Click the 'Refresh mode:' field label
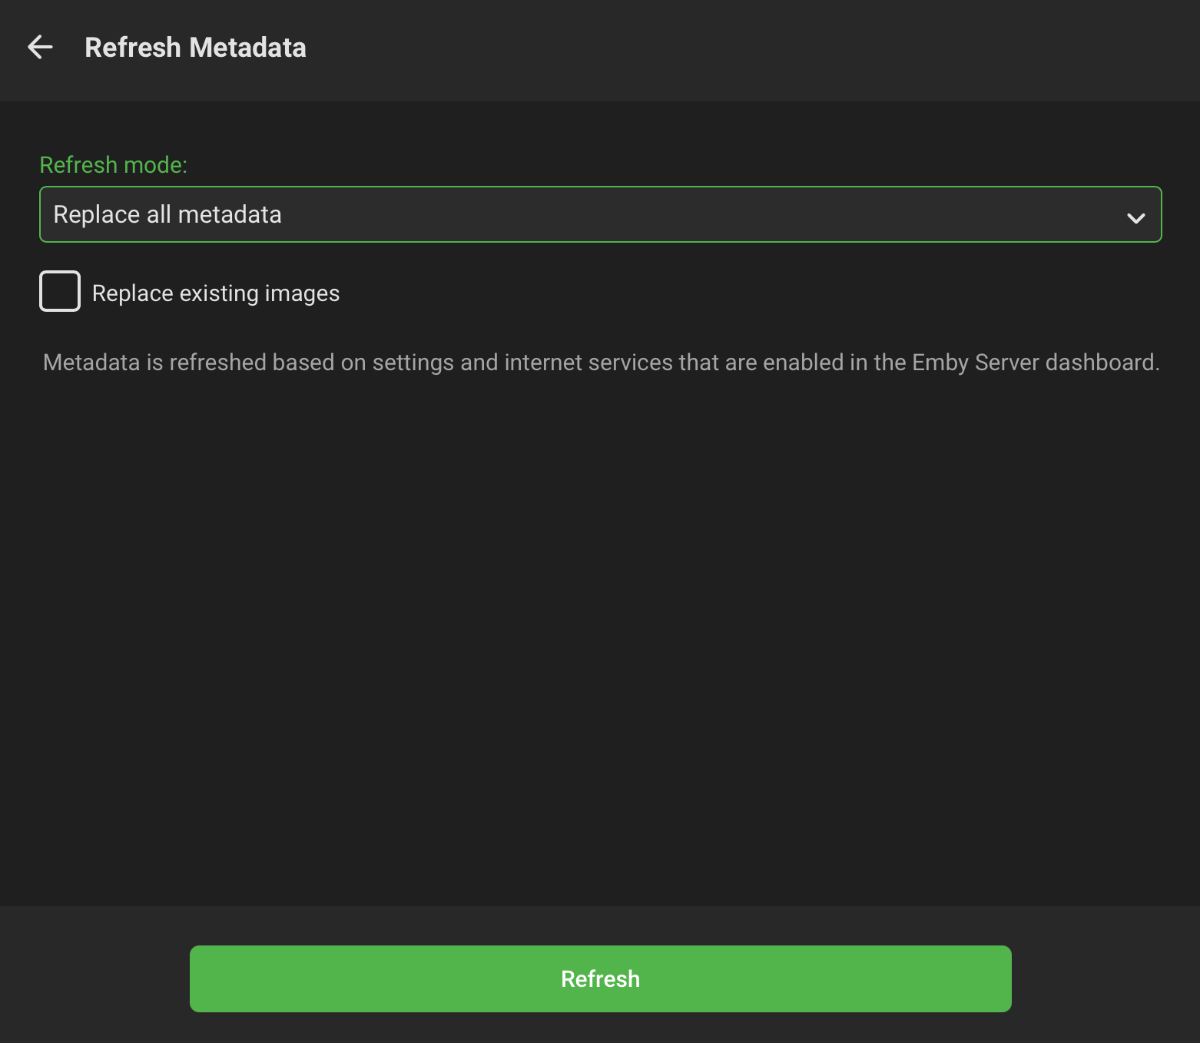This screenshot has width=1200, height=1043. (113, 165)
